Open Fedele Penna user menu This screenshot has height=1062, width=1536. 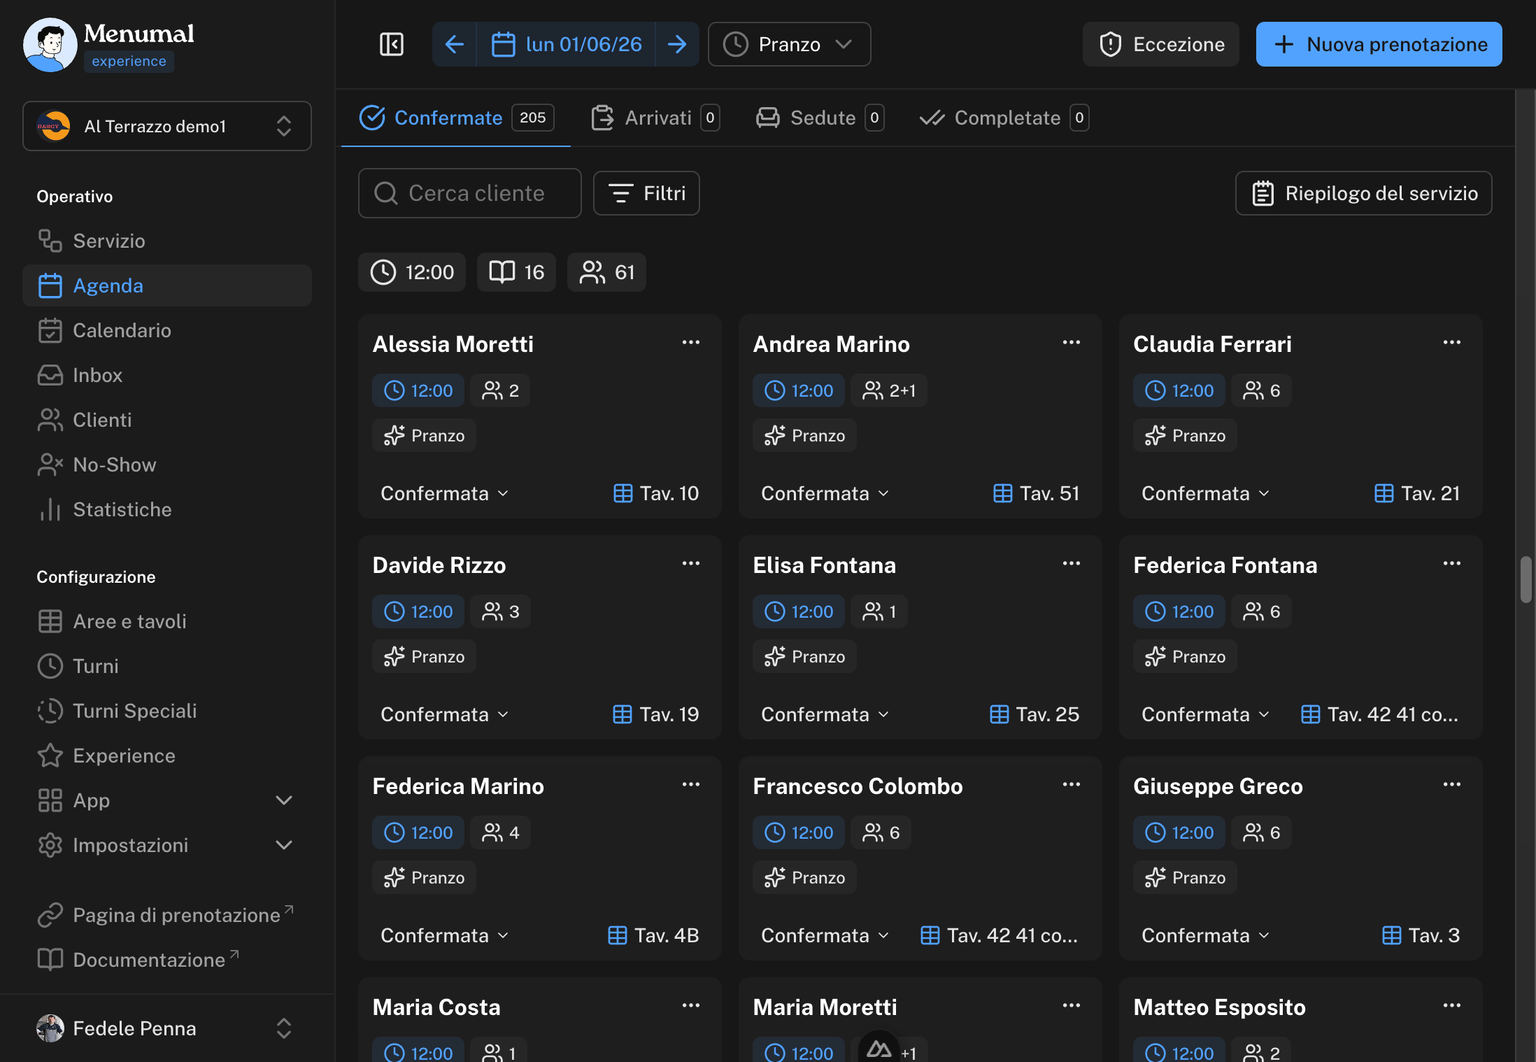point(167,1028)
